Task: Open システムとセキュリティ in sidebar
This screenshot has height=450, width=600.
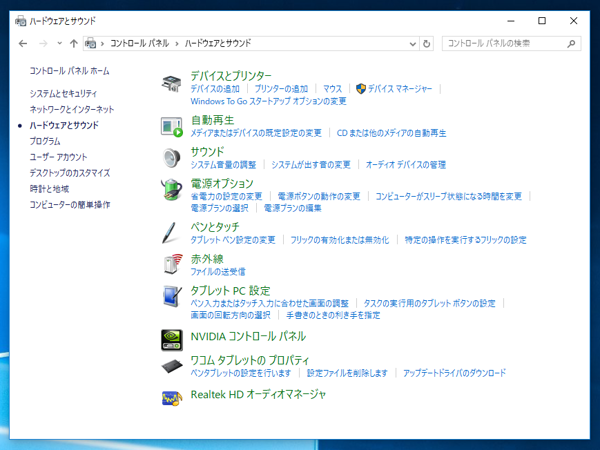Action: coord(64,93)
